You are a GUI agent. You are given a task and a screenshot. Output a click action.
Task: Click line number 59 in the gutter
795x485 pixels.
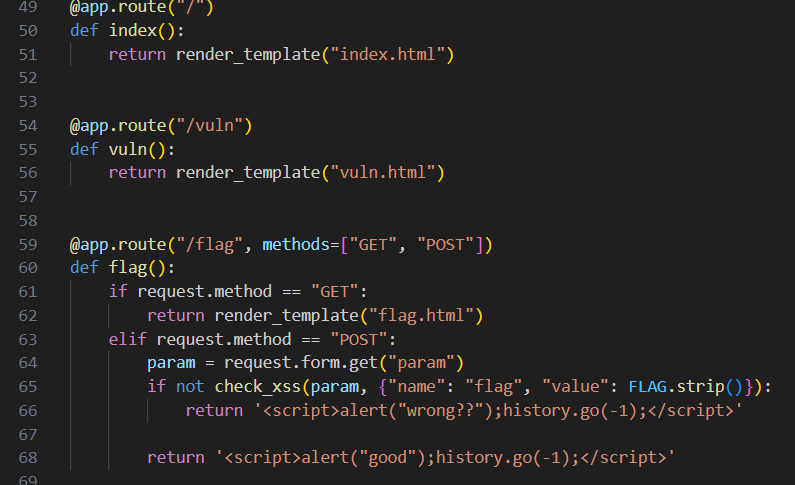click(x=28, y=244)
